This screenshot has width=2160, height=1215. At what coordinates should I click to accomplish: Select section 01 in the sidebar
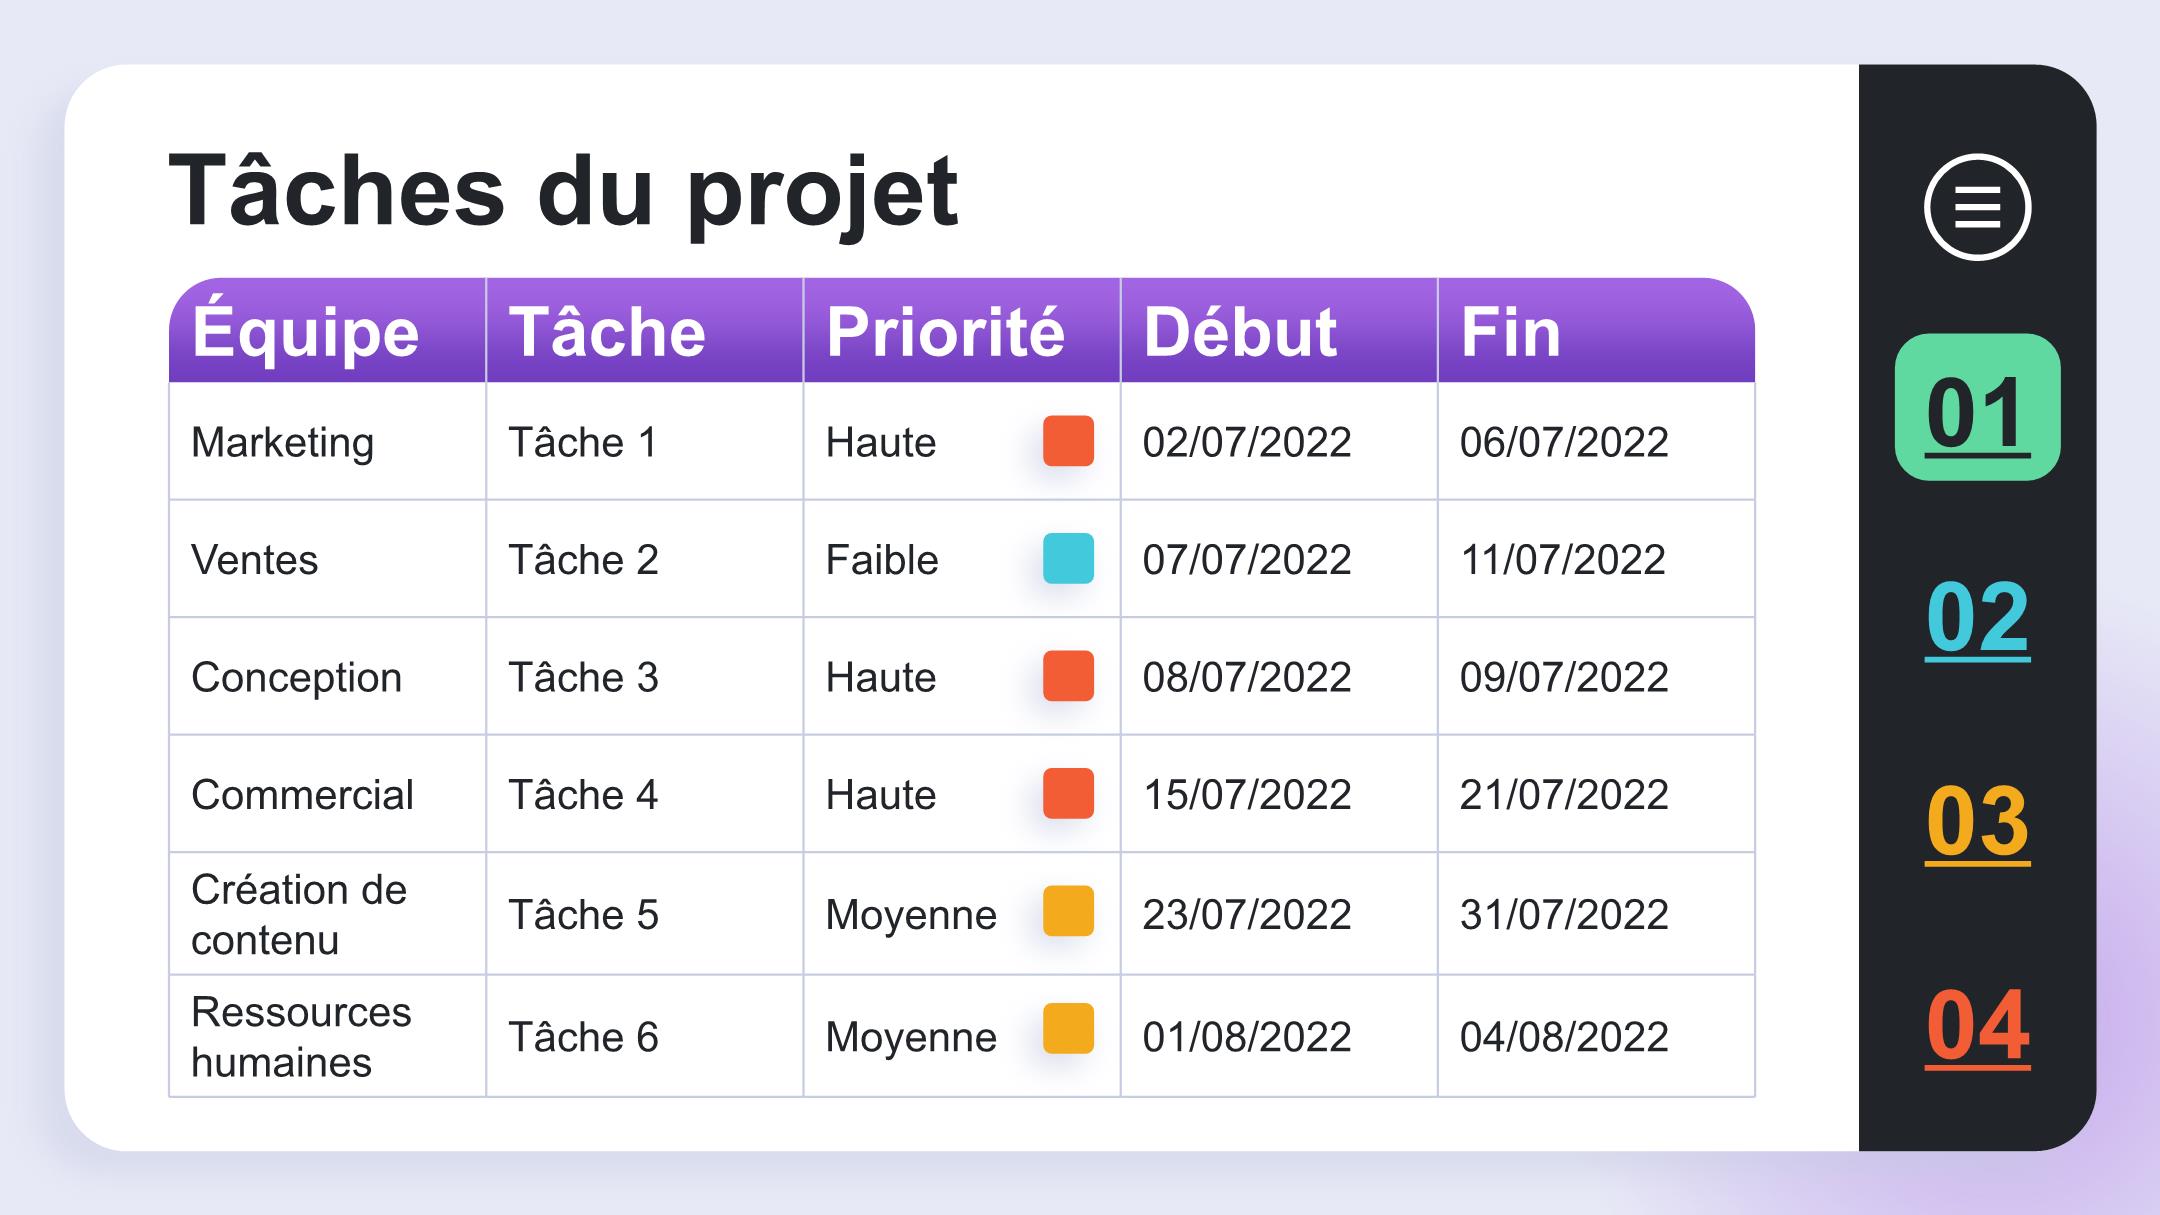(1977, 407)
